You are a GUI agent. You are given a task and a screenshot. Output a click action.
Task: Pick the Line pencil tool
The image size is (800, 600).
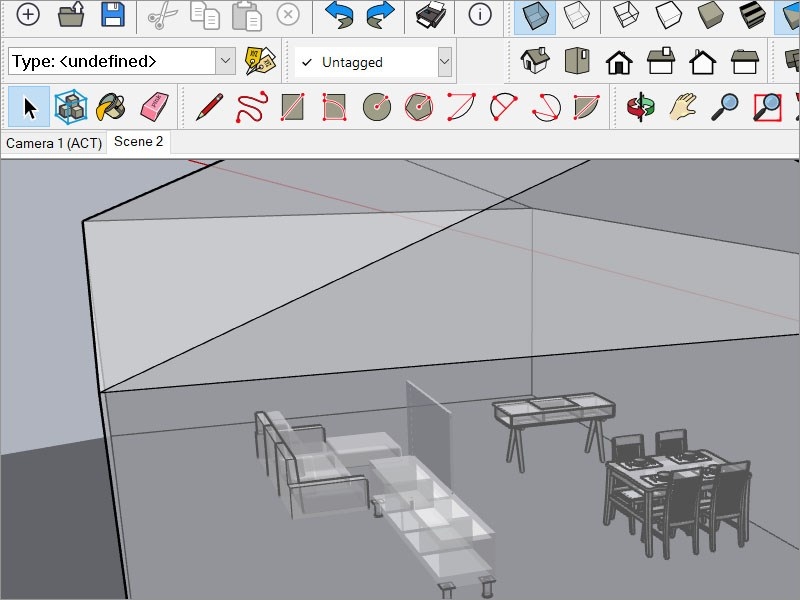click(x=211, y=105)
